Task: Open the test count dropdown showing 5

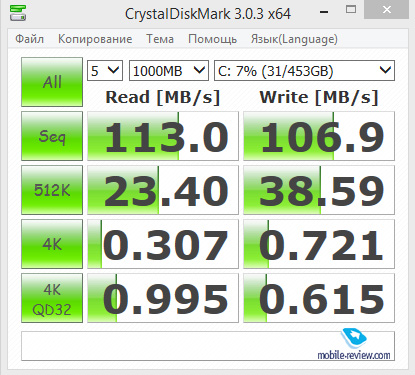Action: pyautogui.click(x=105, y=71)
